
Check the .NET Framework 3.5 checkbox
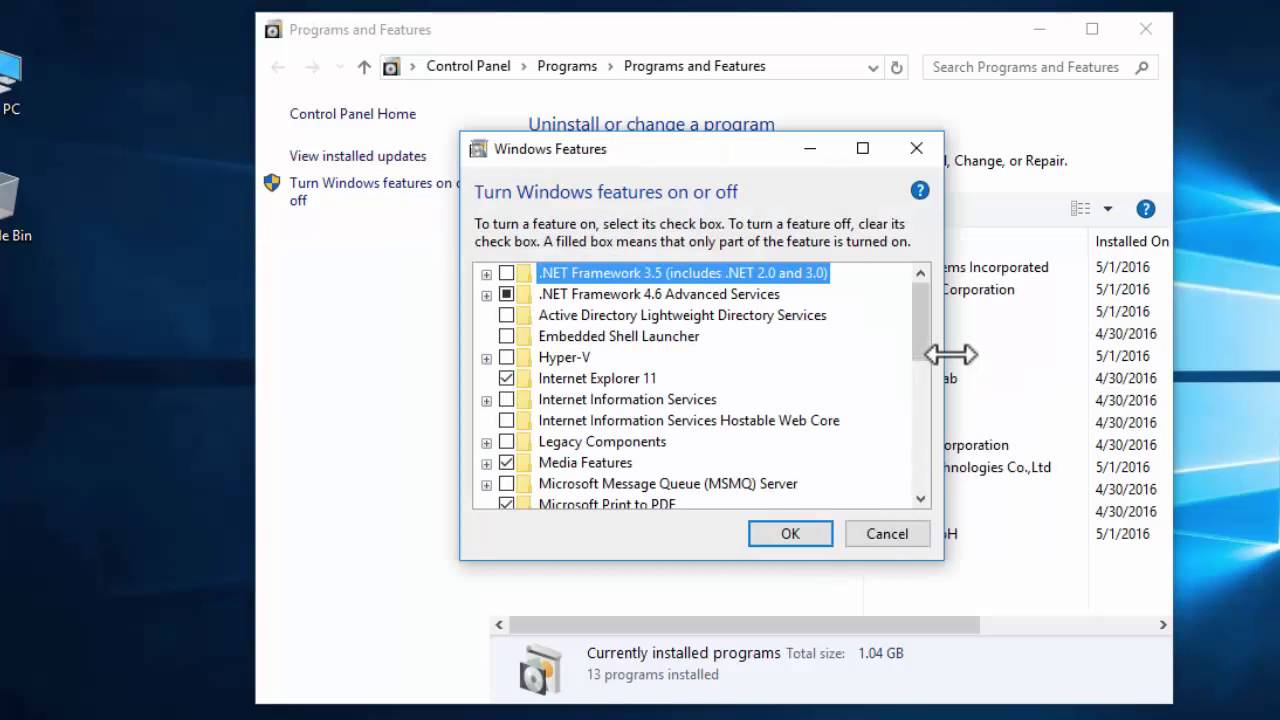[x=507, y=273]
